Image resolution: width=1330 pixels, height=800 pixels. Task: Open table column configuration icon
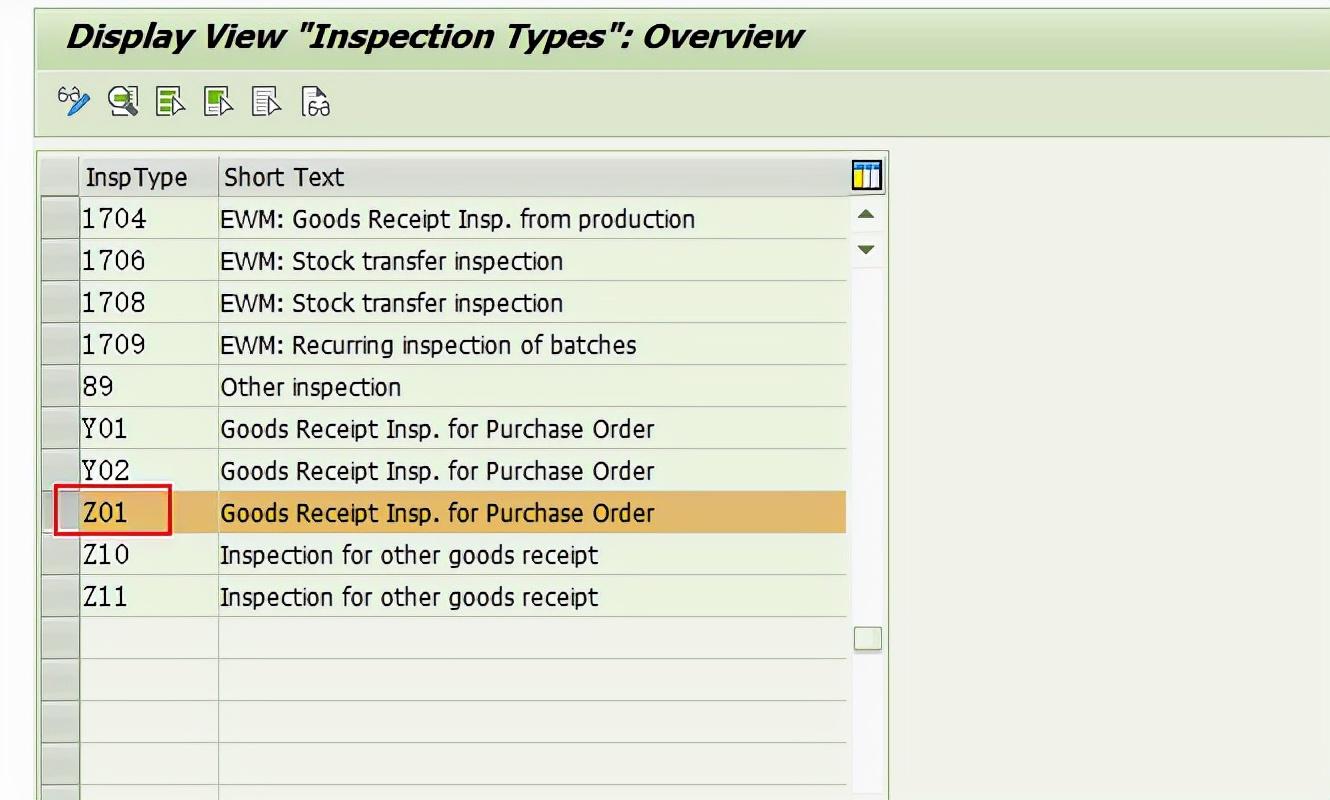[868, 174]
